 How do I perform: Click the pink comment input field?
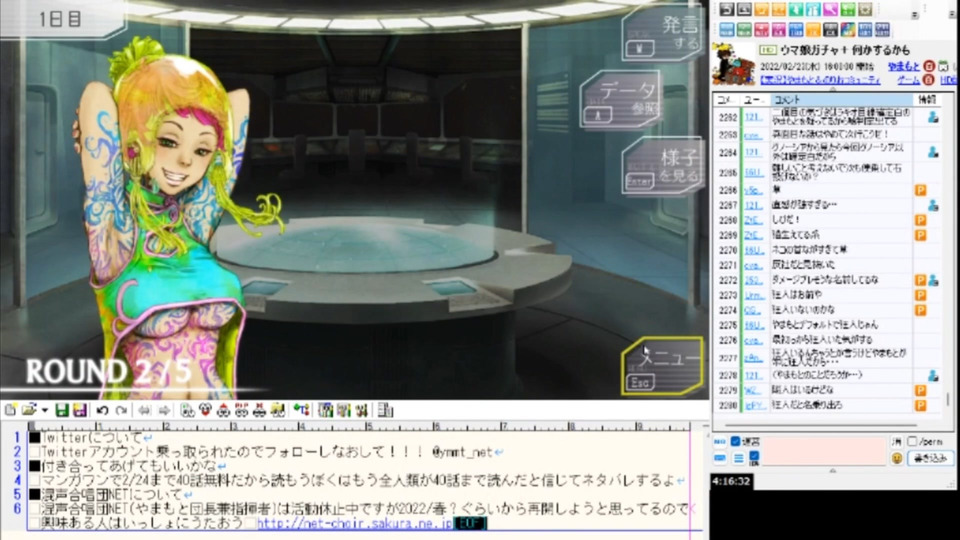click(824, 451)
